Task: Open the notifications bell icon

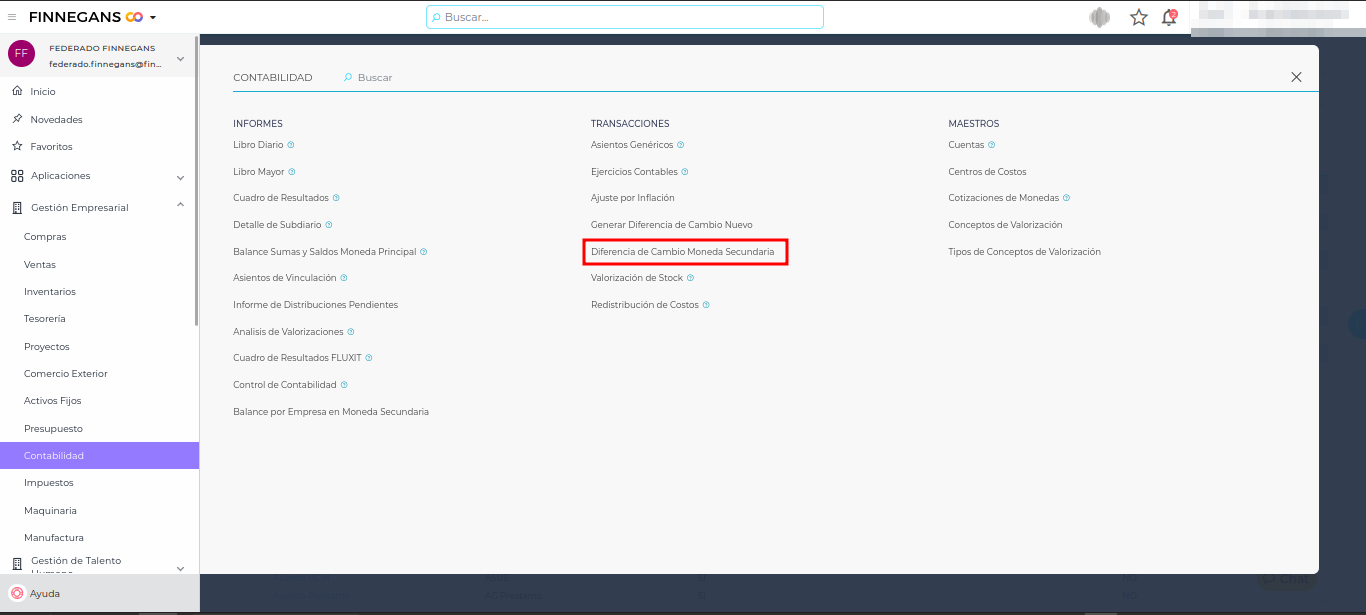Action: [x=1168, y=17]
